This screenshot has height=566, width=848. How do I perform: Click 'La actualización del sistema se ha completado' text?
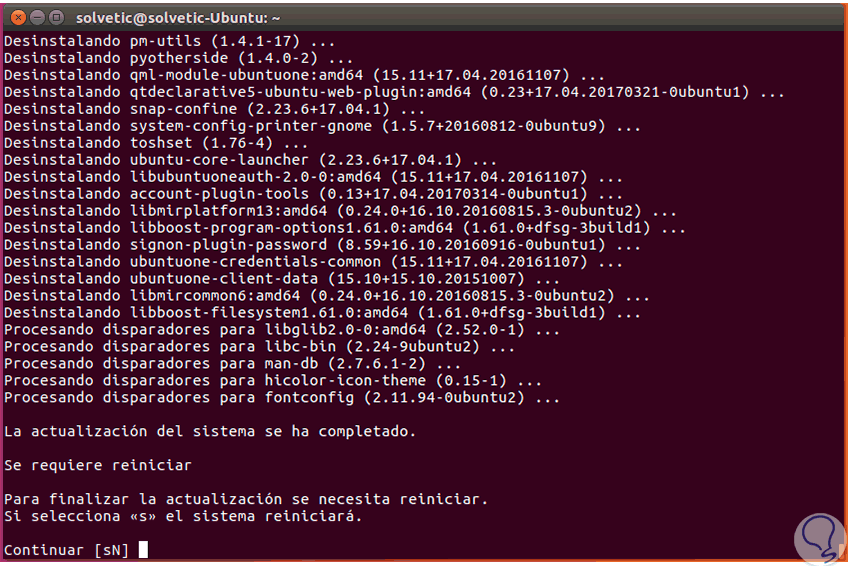(x=209, y=431)
